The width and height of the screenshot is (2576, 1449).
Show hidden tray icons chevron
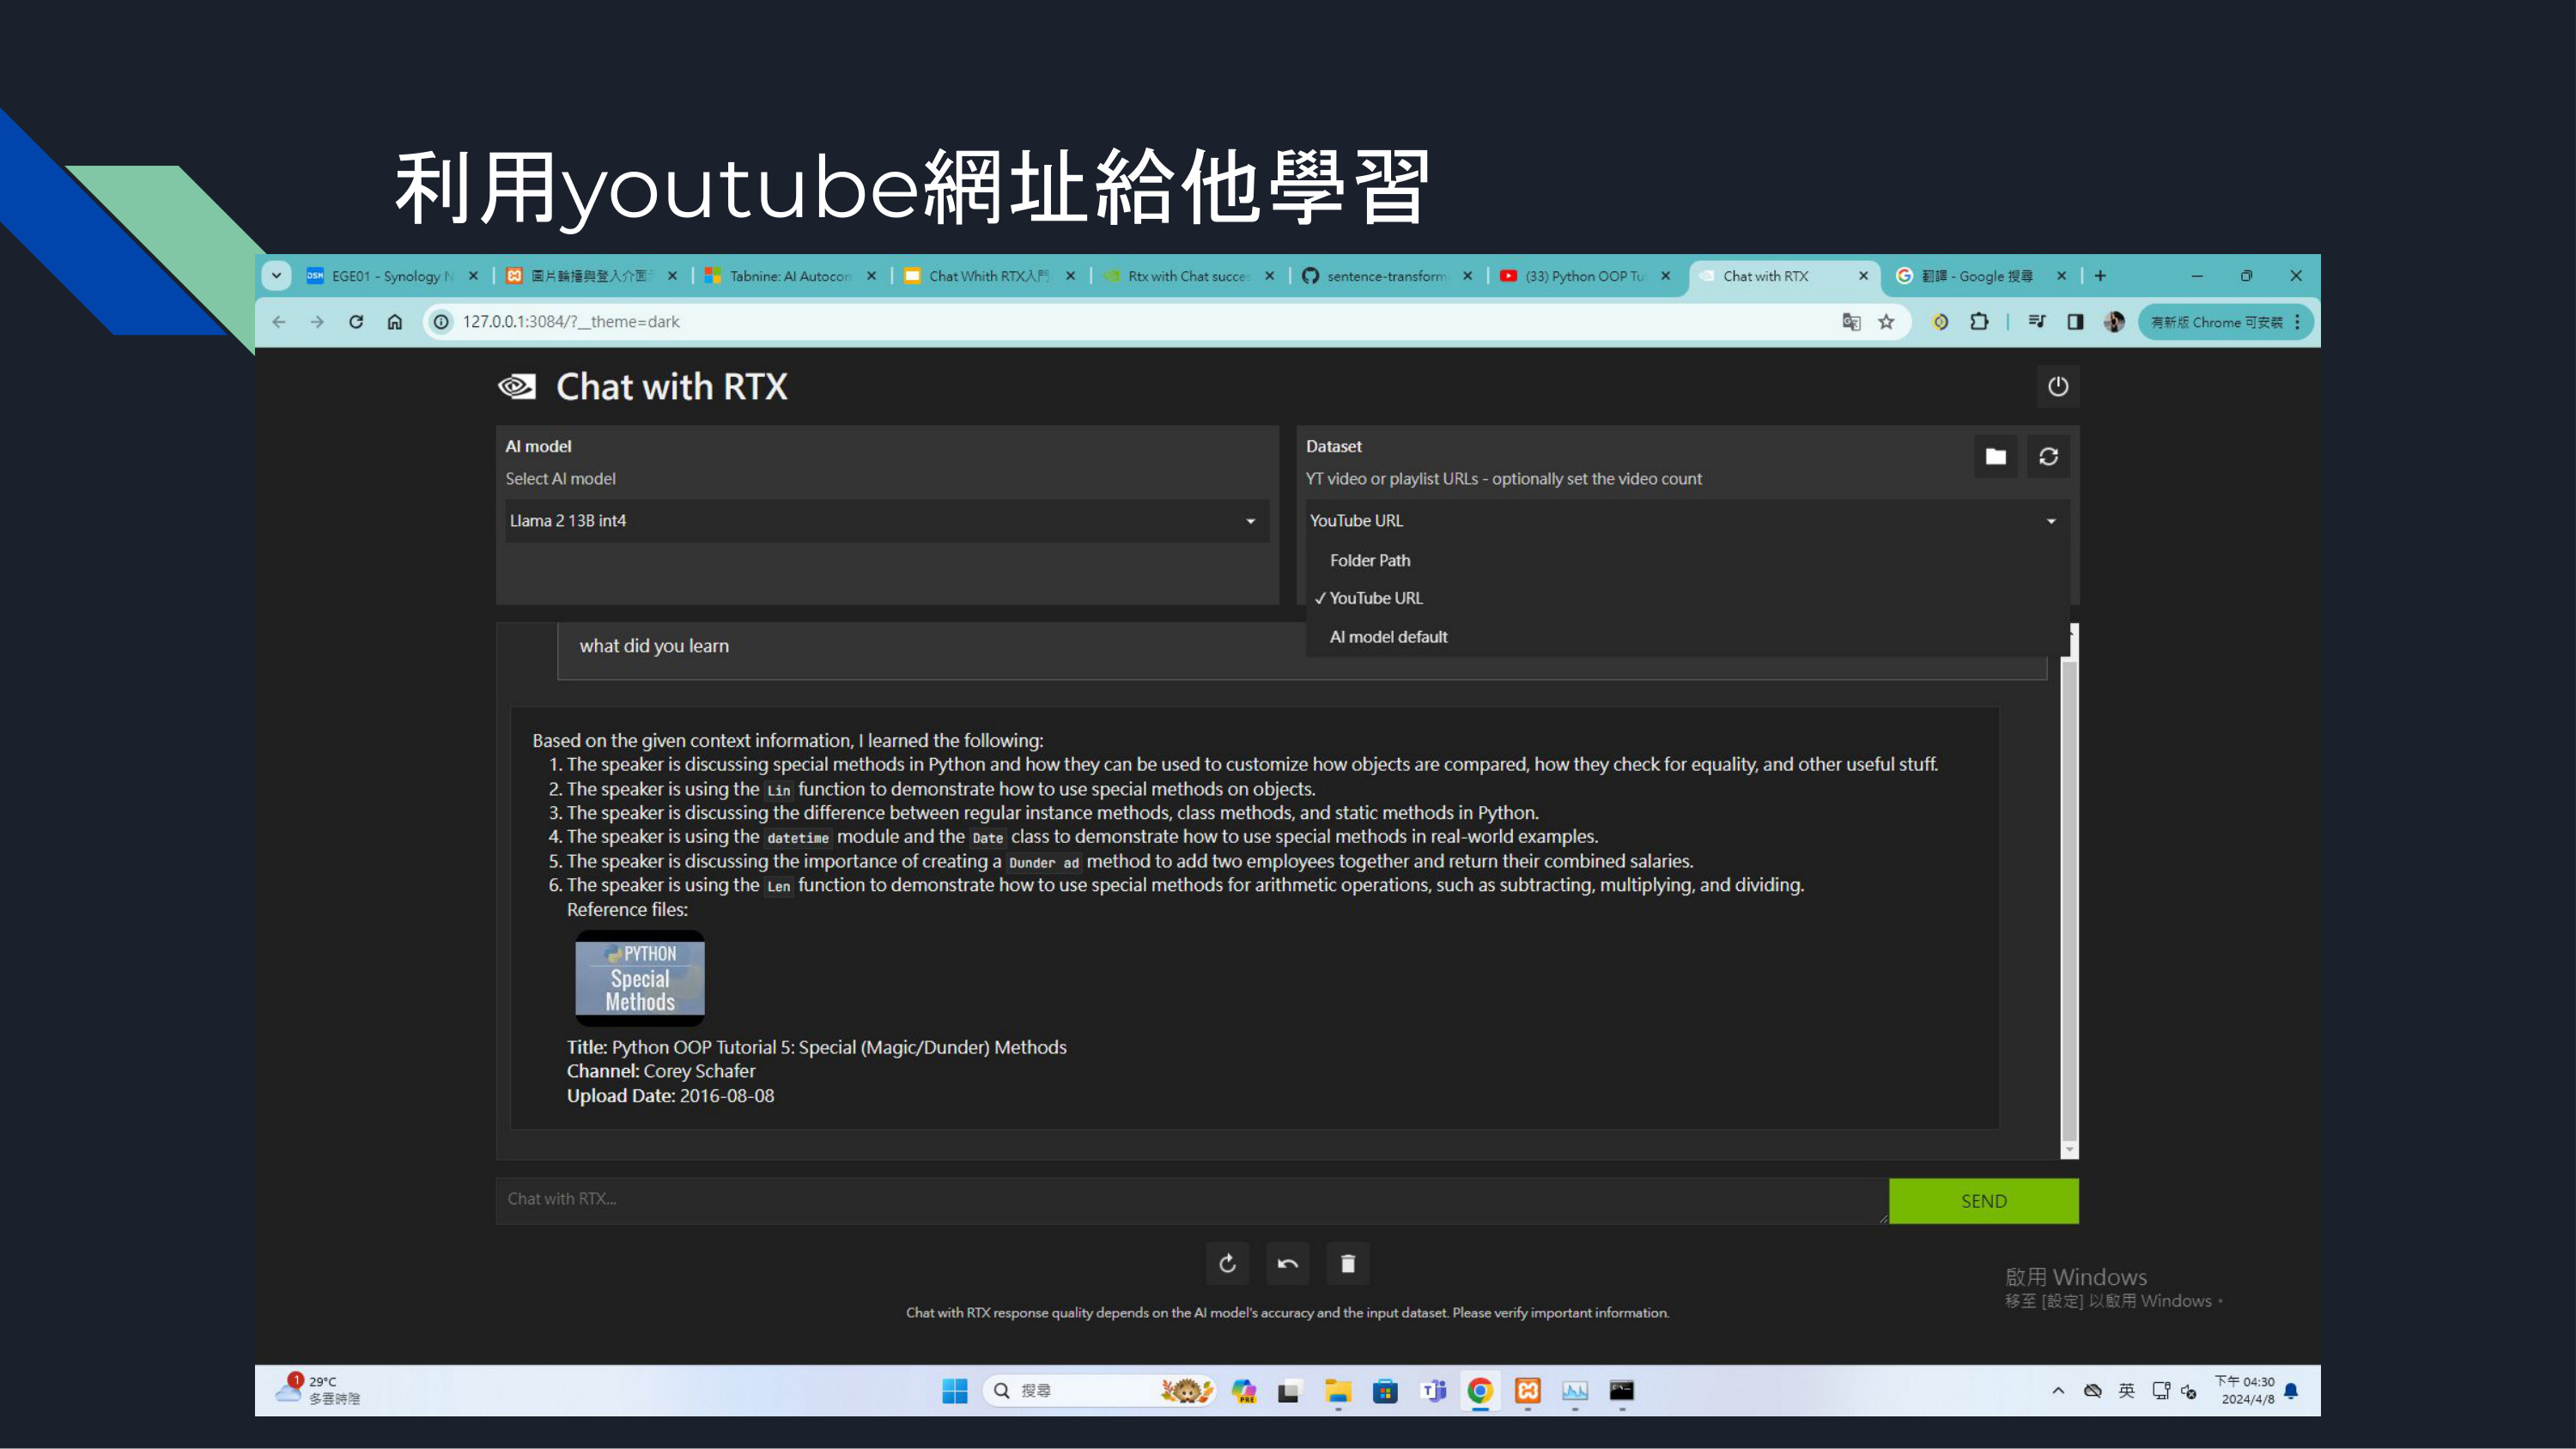point(2058,1391)
